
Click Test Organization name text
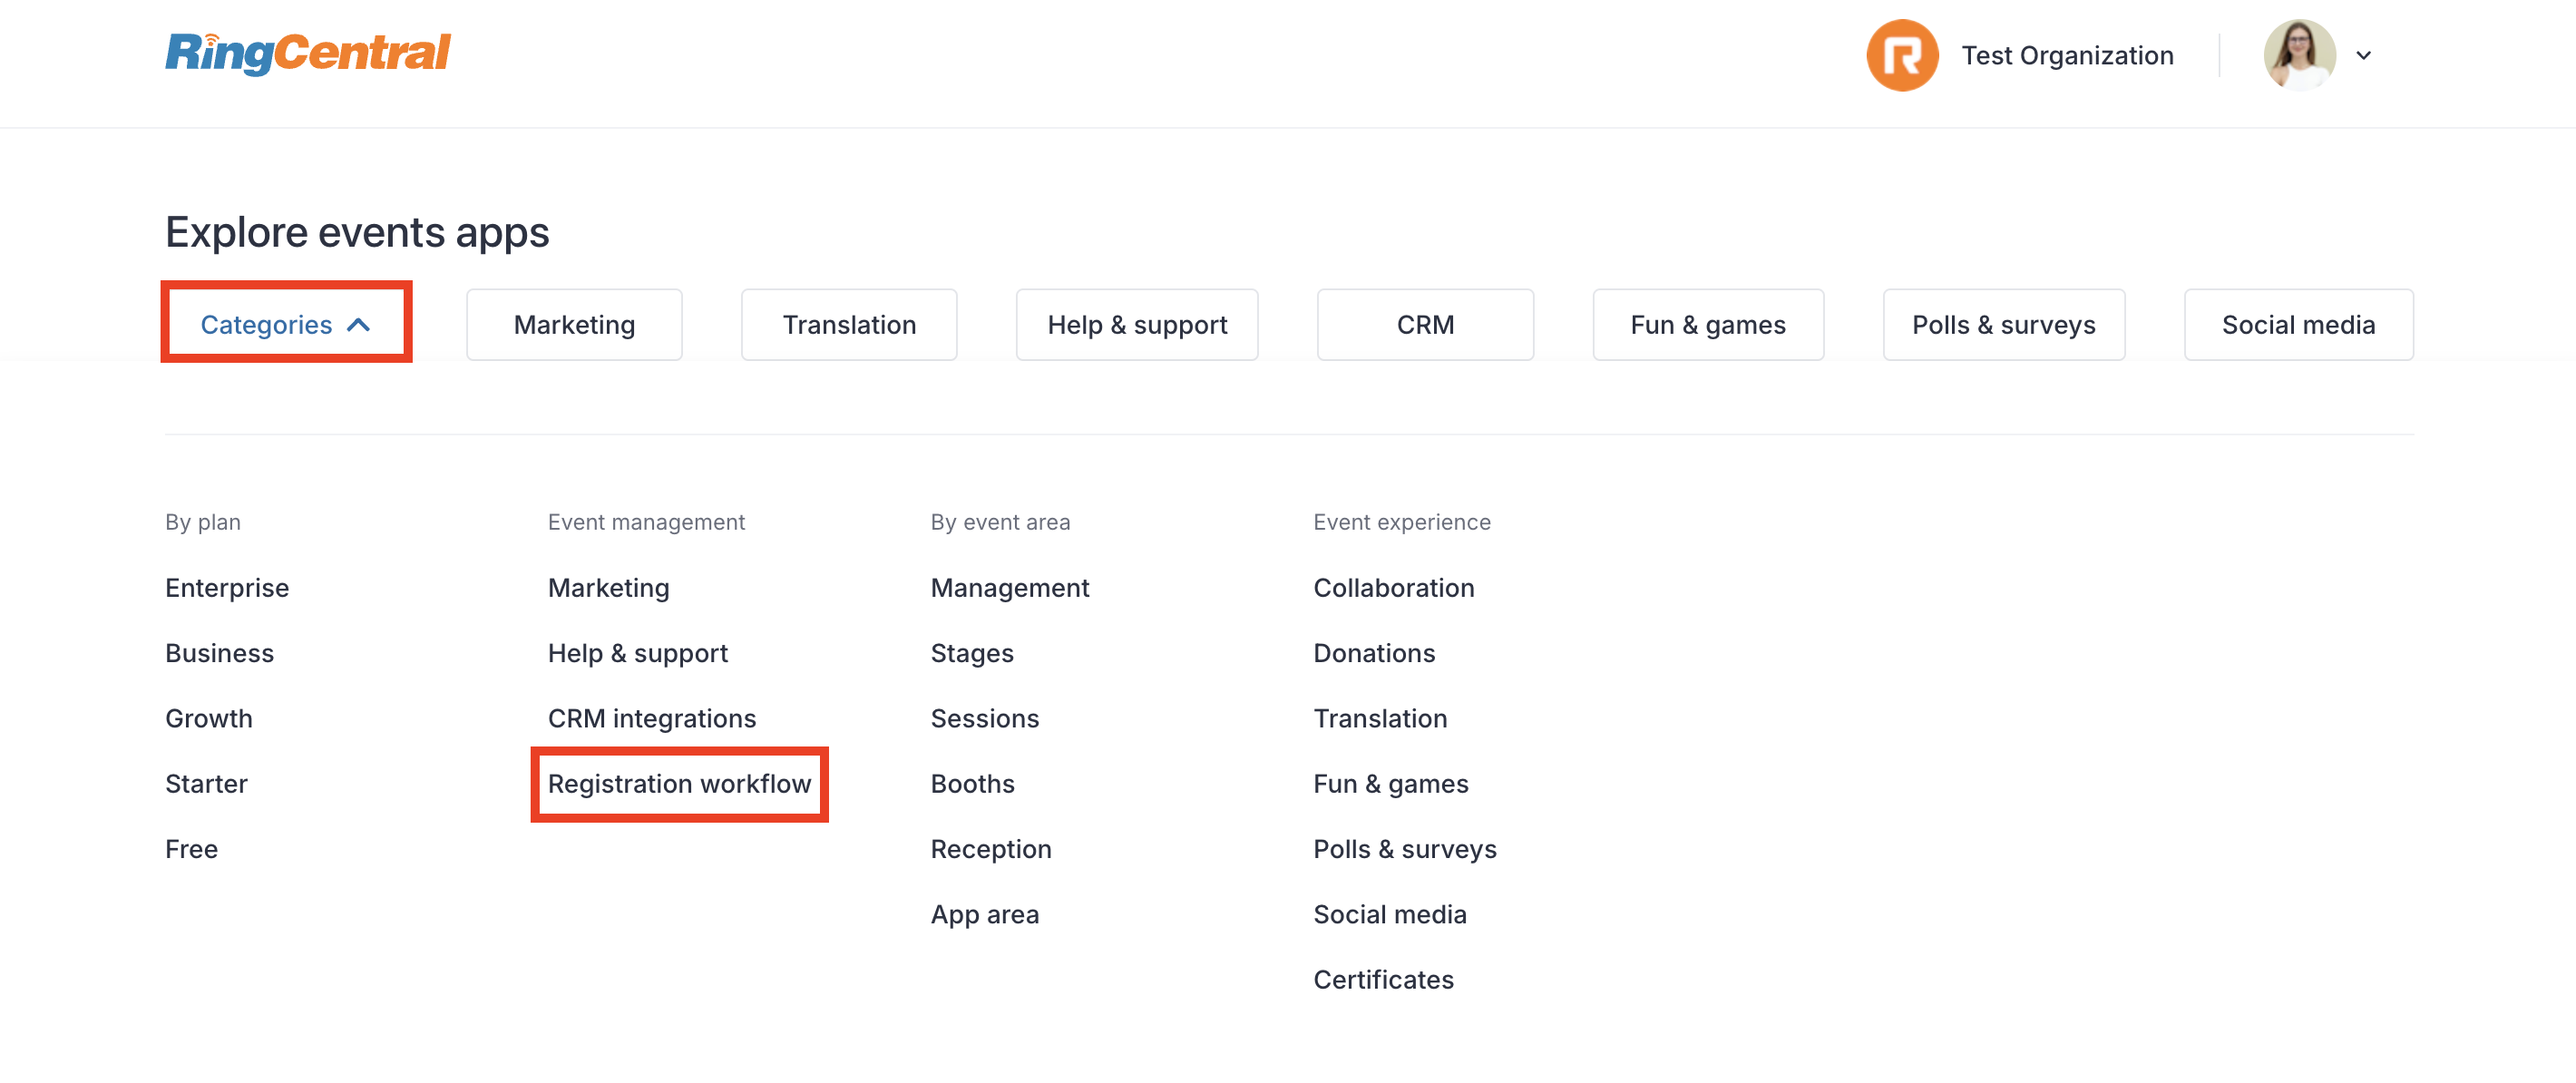tap(2067, 55)
